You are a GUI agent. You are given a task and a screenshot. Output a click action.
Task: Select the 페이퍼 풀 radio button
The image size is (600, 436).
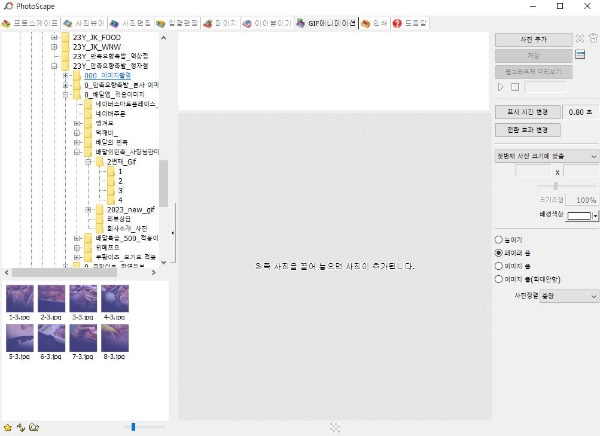(x=499, y=253)
